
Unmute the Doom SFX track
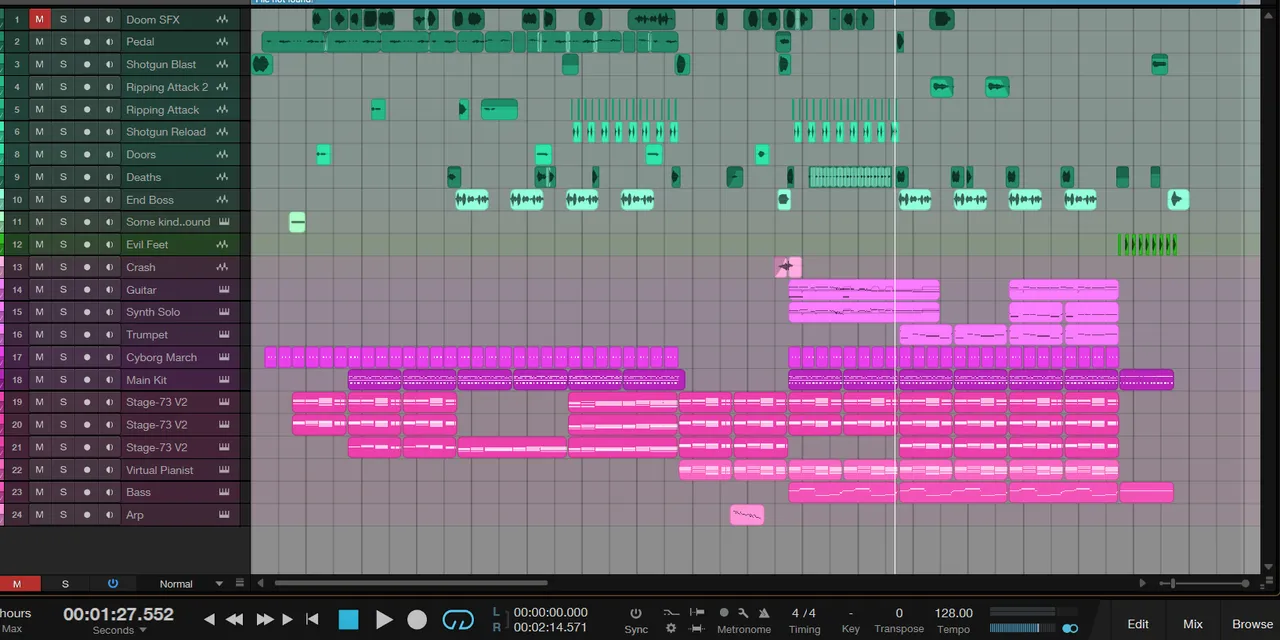(39, 19)
